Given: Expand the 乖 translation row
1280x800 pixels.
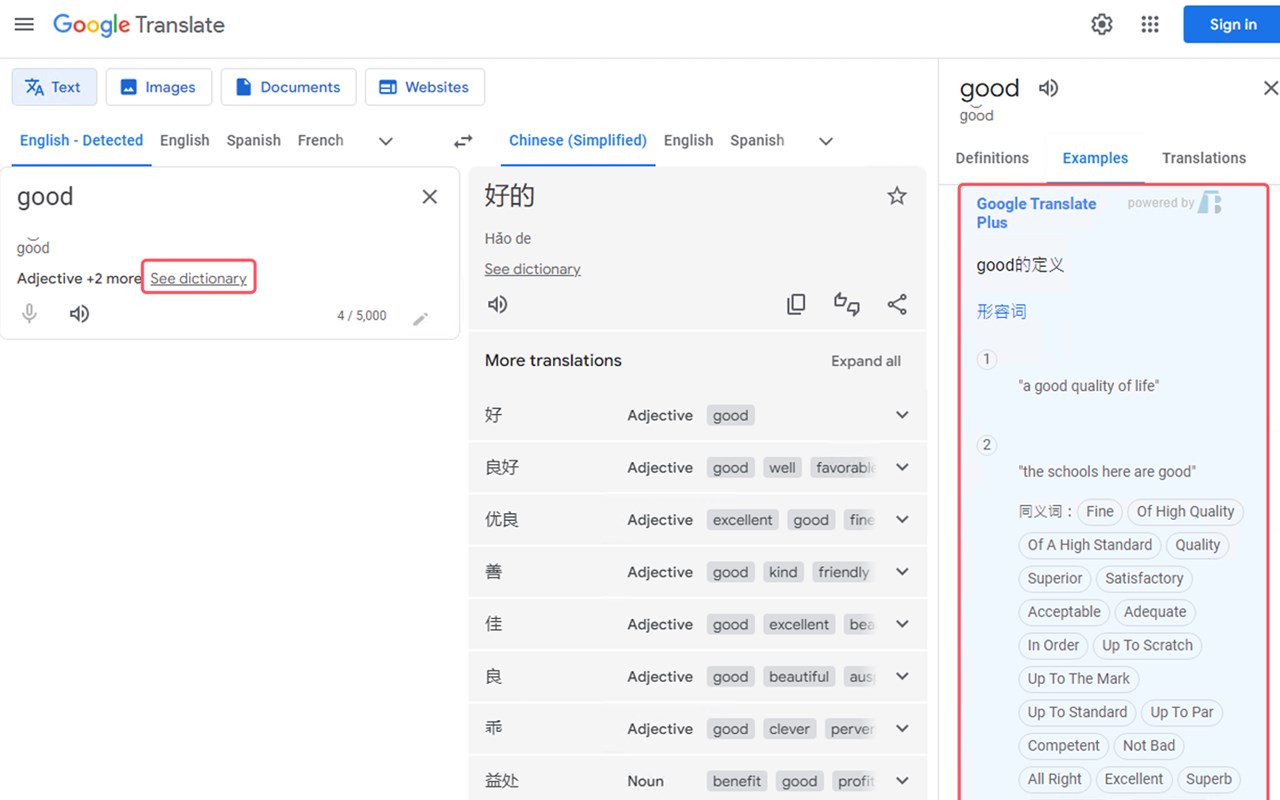Looking at the screenshot, I should [x=902, y=729].
